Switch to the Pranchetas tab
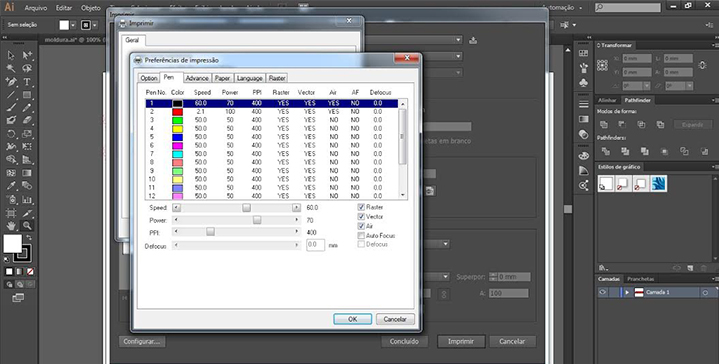 [641, 279]
